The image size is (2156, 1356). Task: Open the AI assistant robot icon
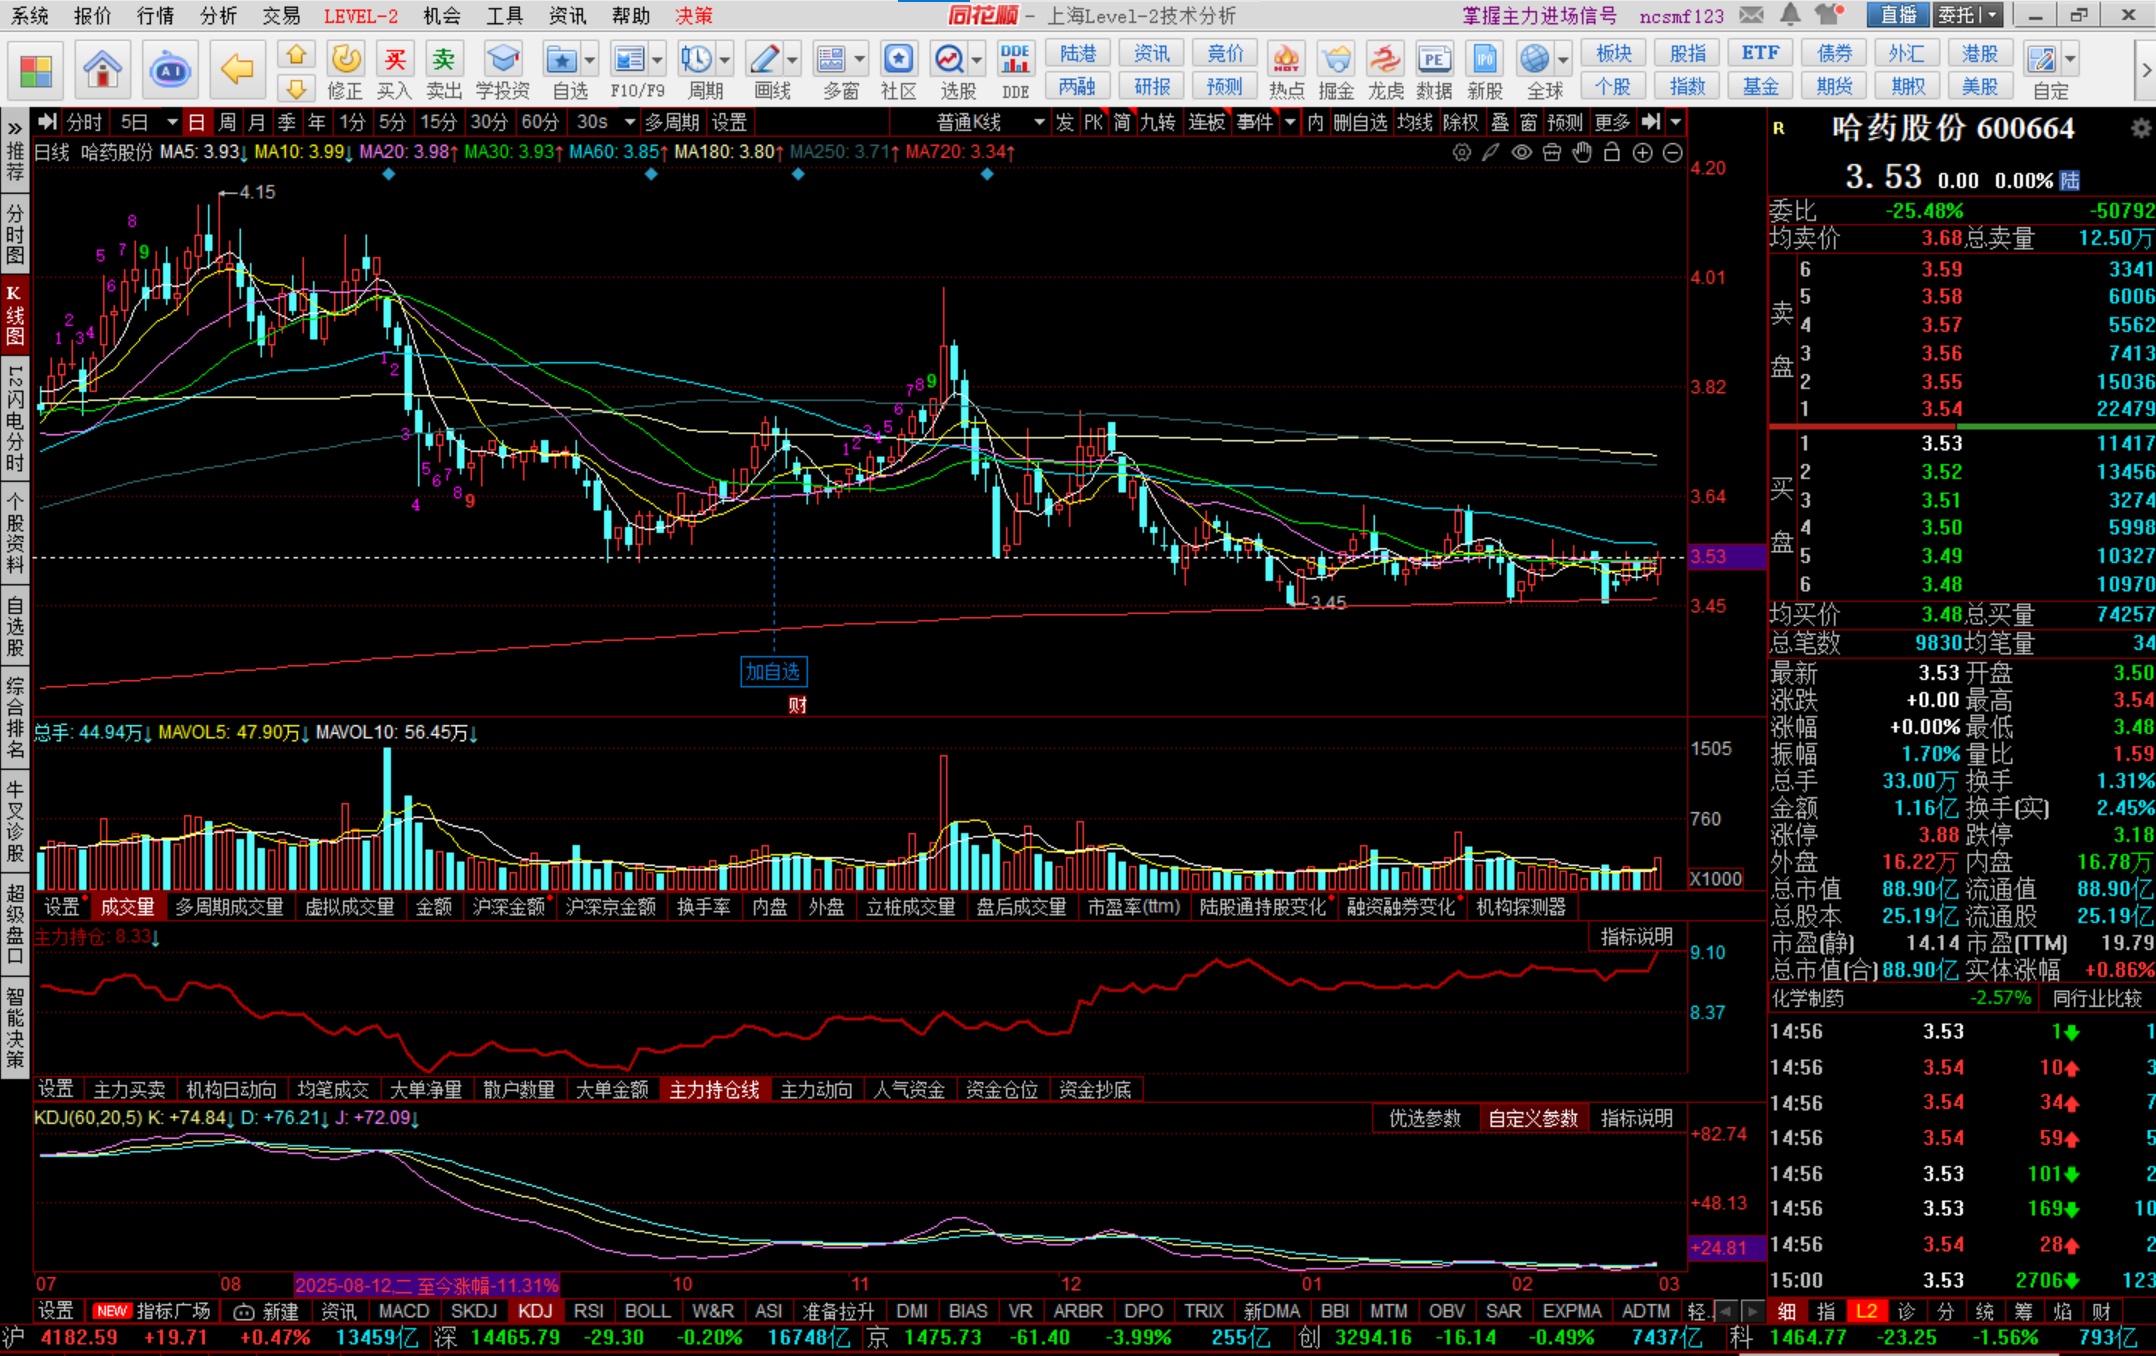point(170,70)
